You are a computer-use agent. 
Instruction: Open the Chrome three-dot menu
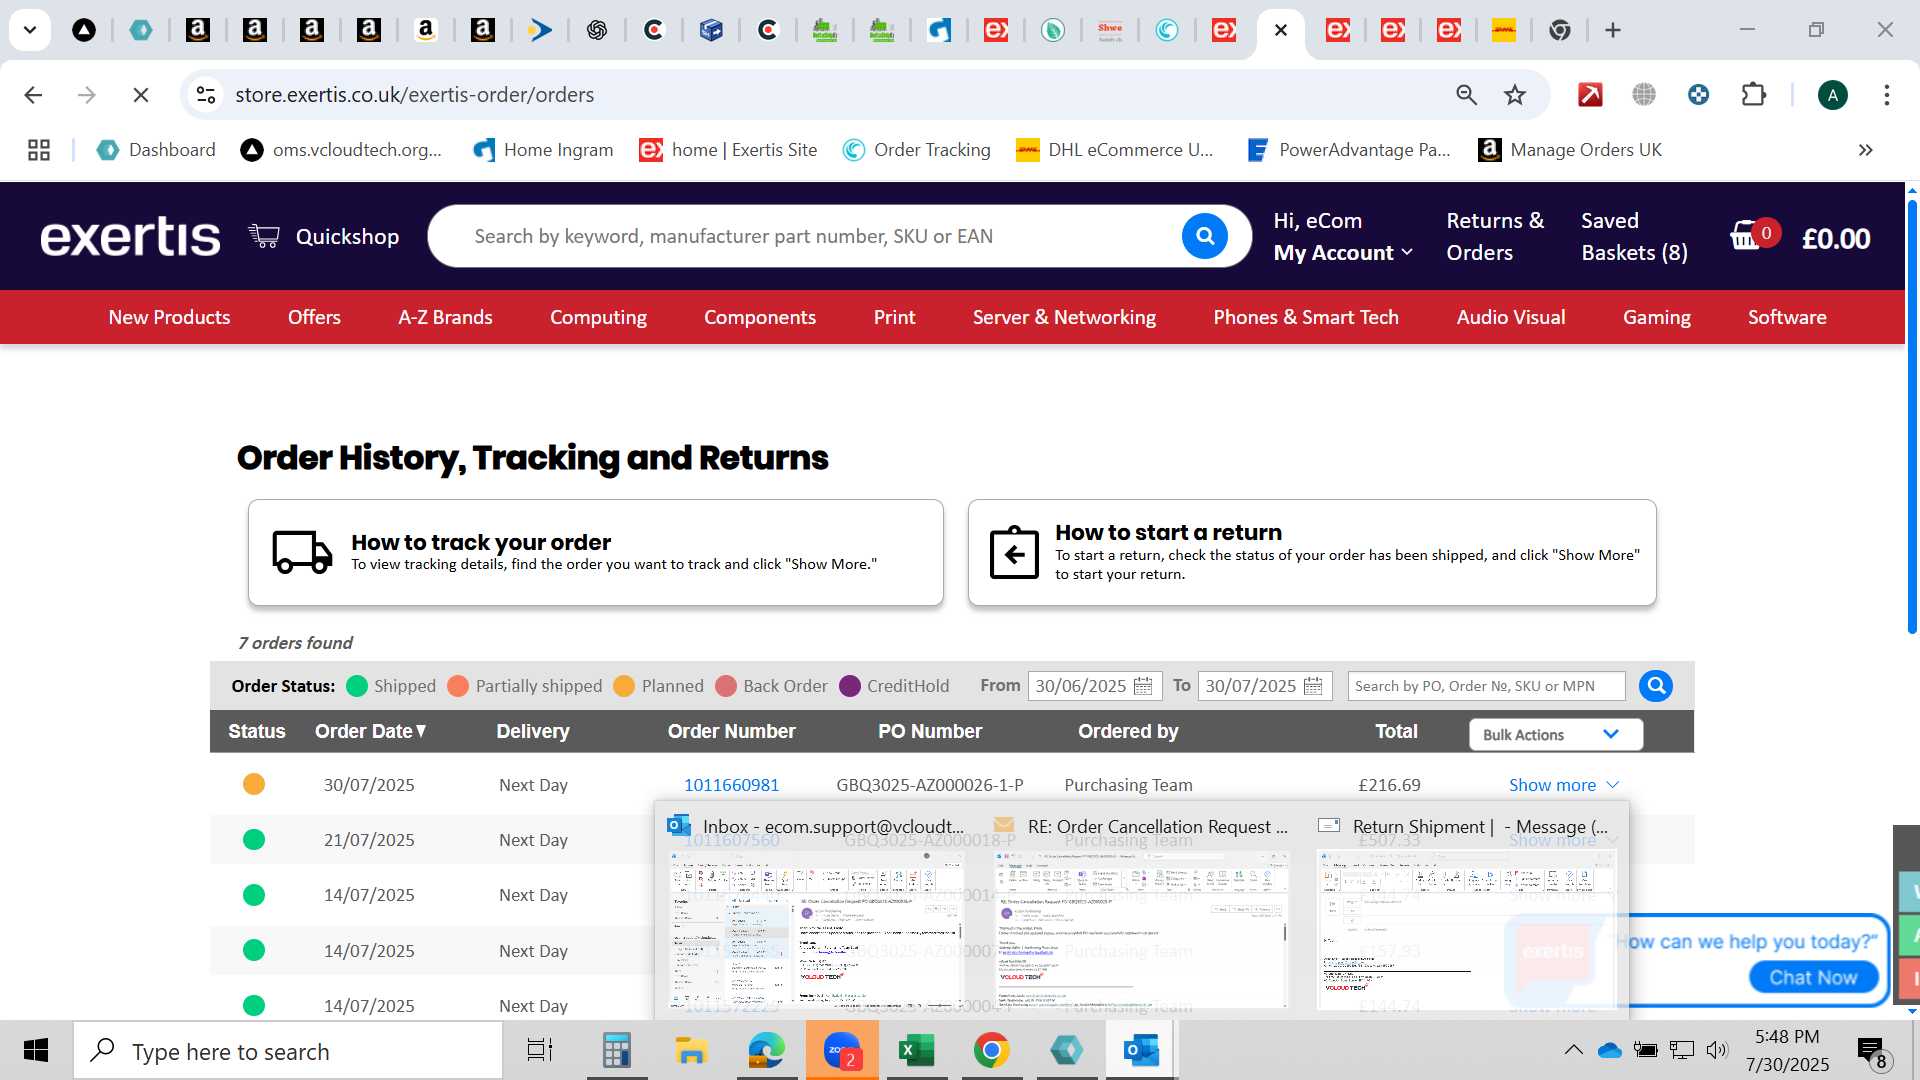[x=1886, y=95]
